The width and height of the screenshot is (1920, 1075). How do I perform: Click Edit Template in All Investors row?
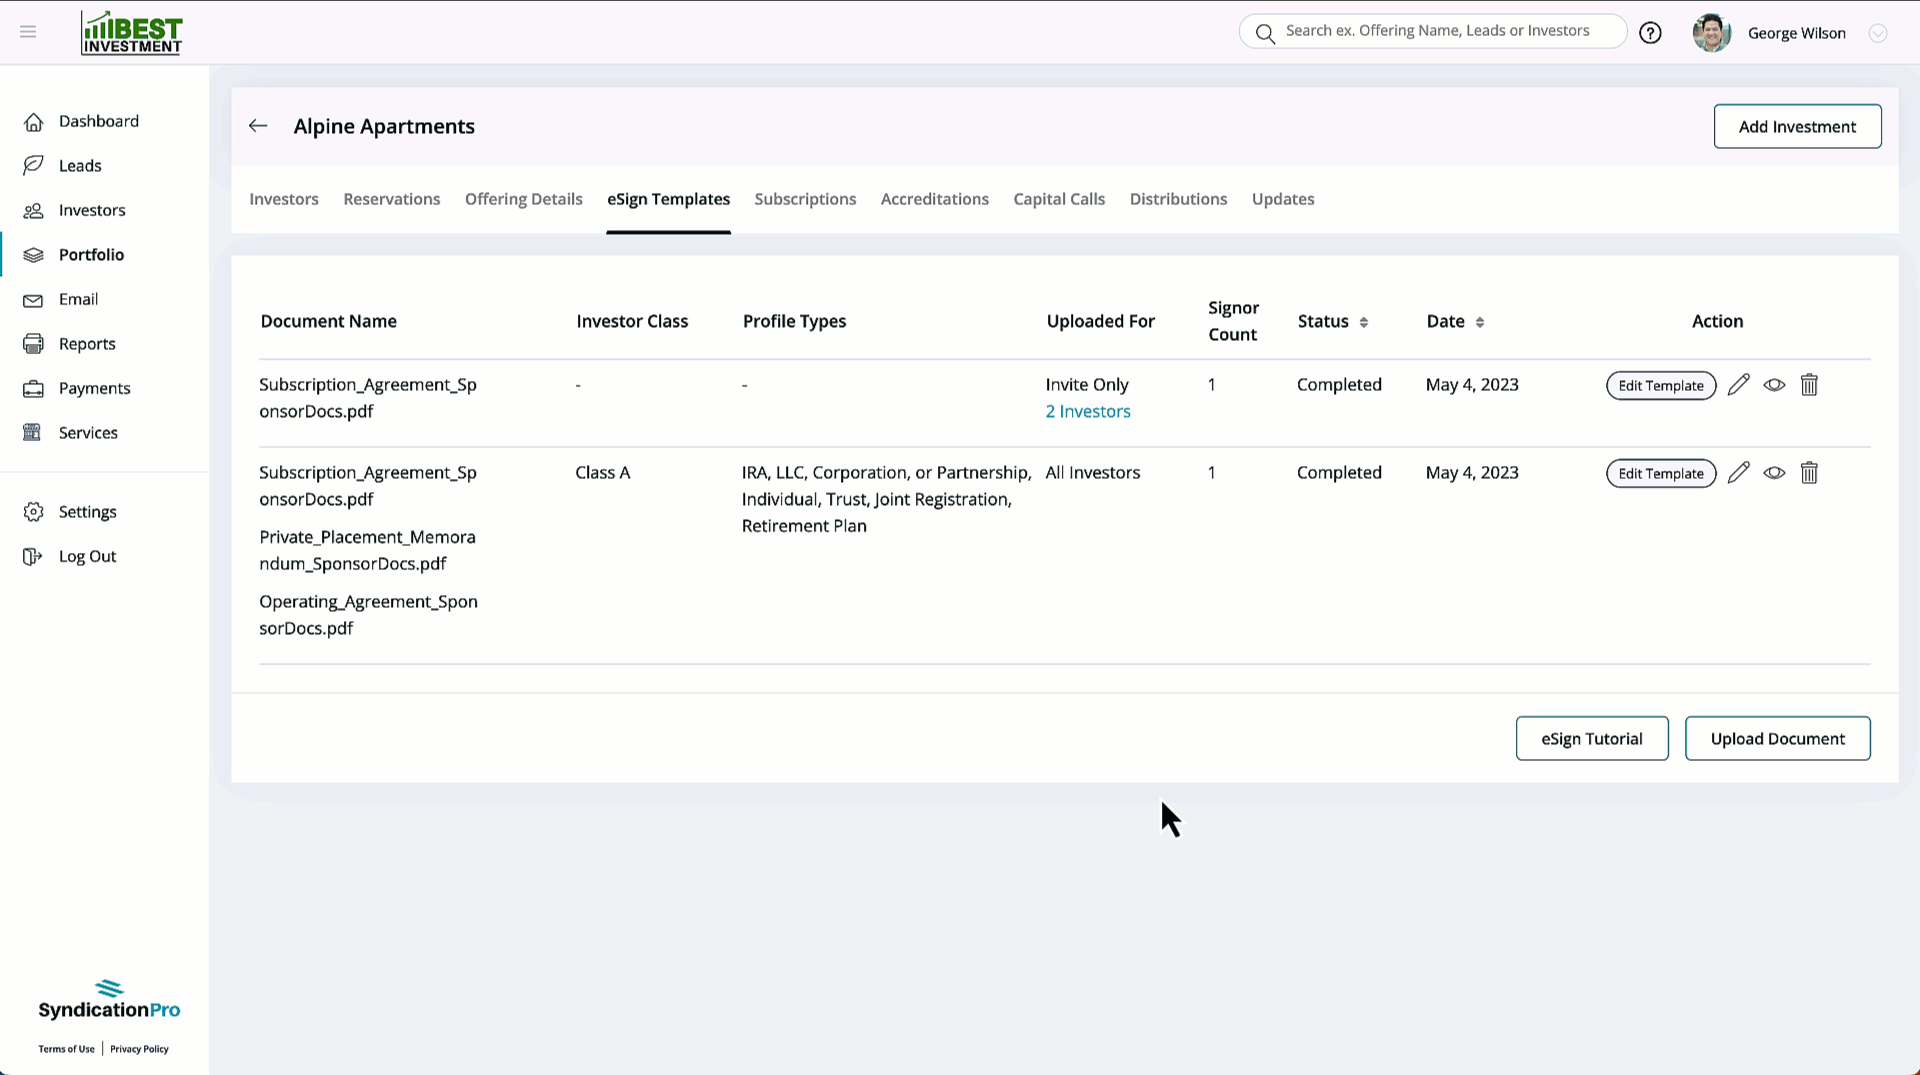(x=1661, y=473)
